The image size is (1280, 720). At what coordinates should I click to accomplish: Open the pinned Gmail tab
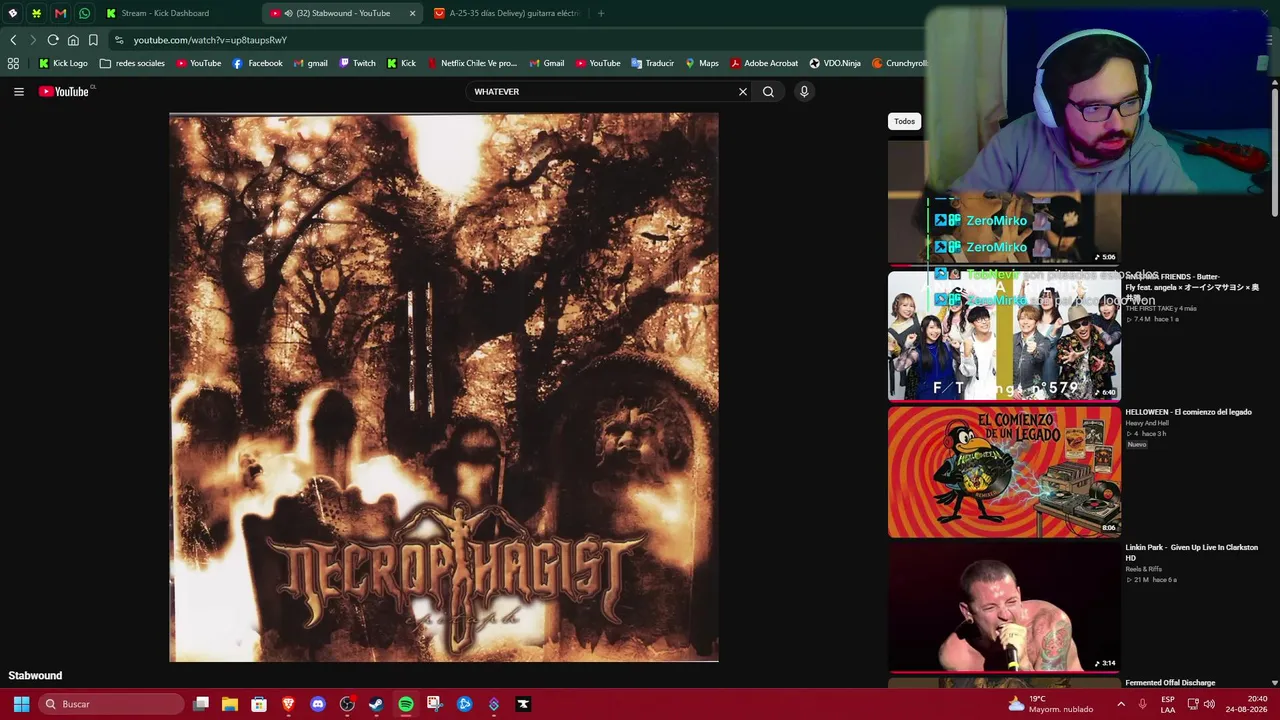60,13
